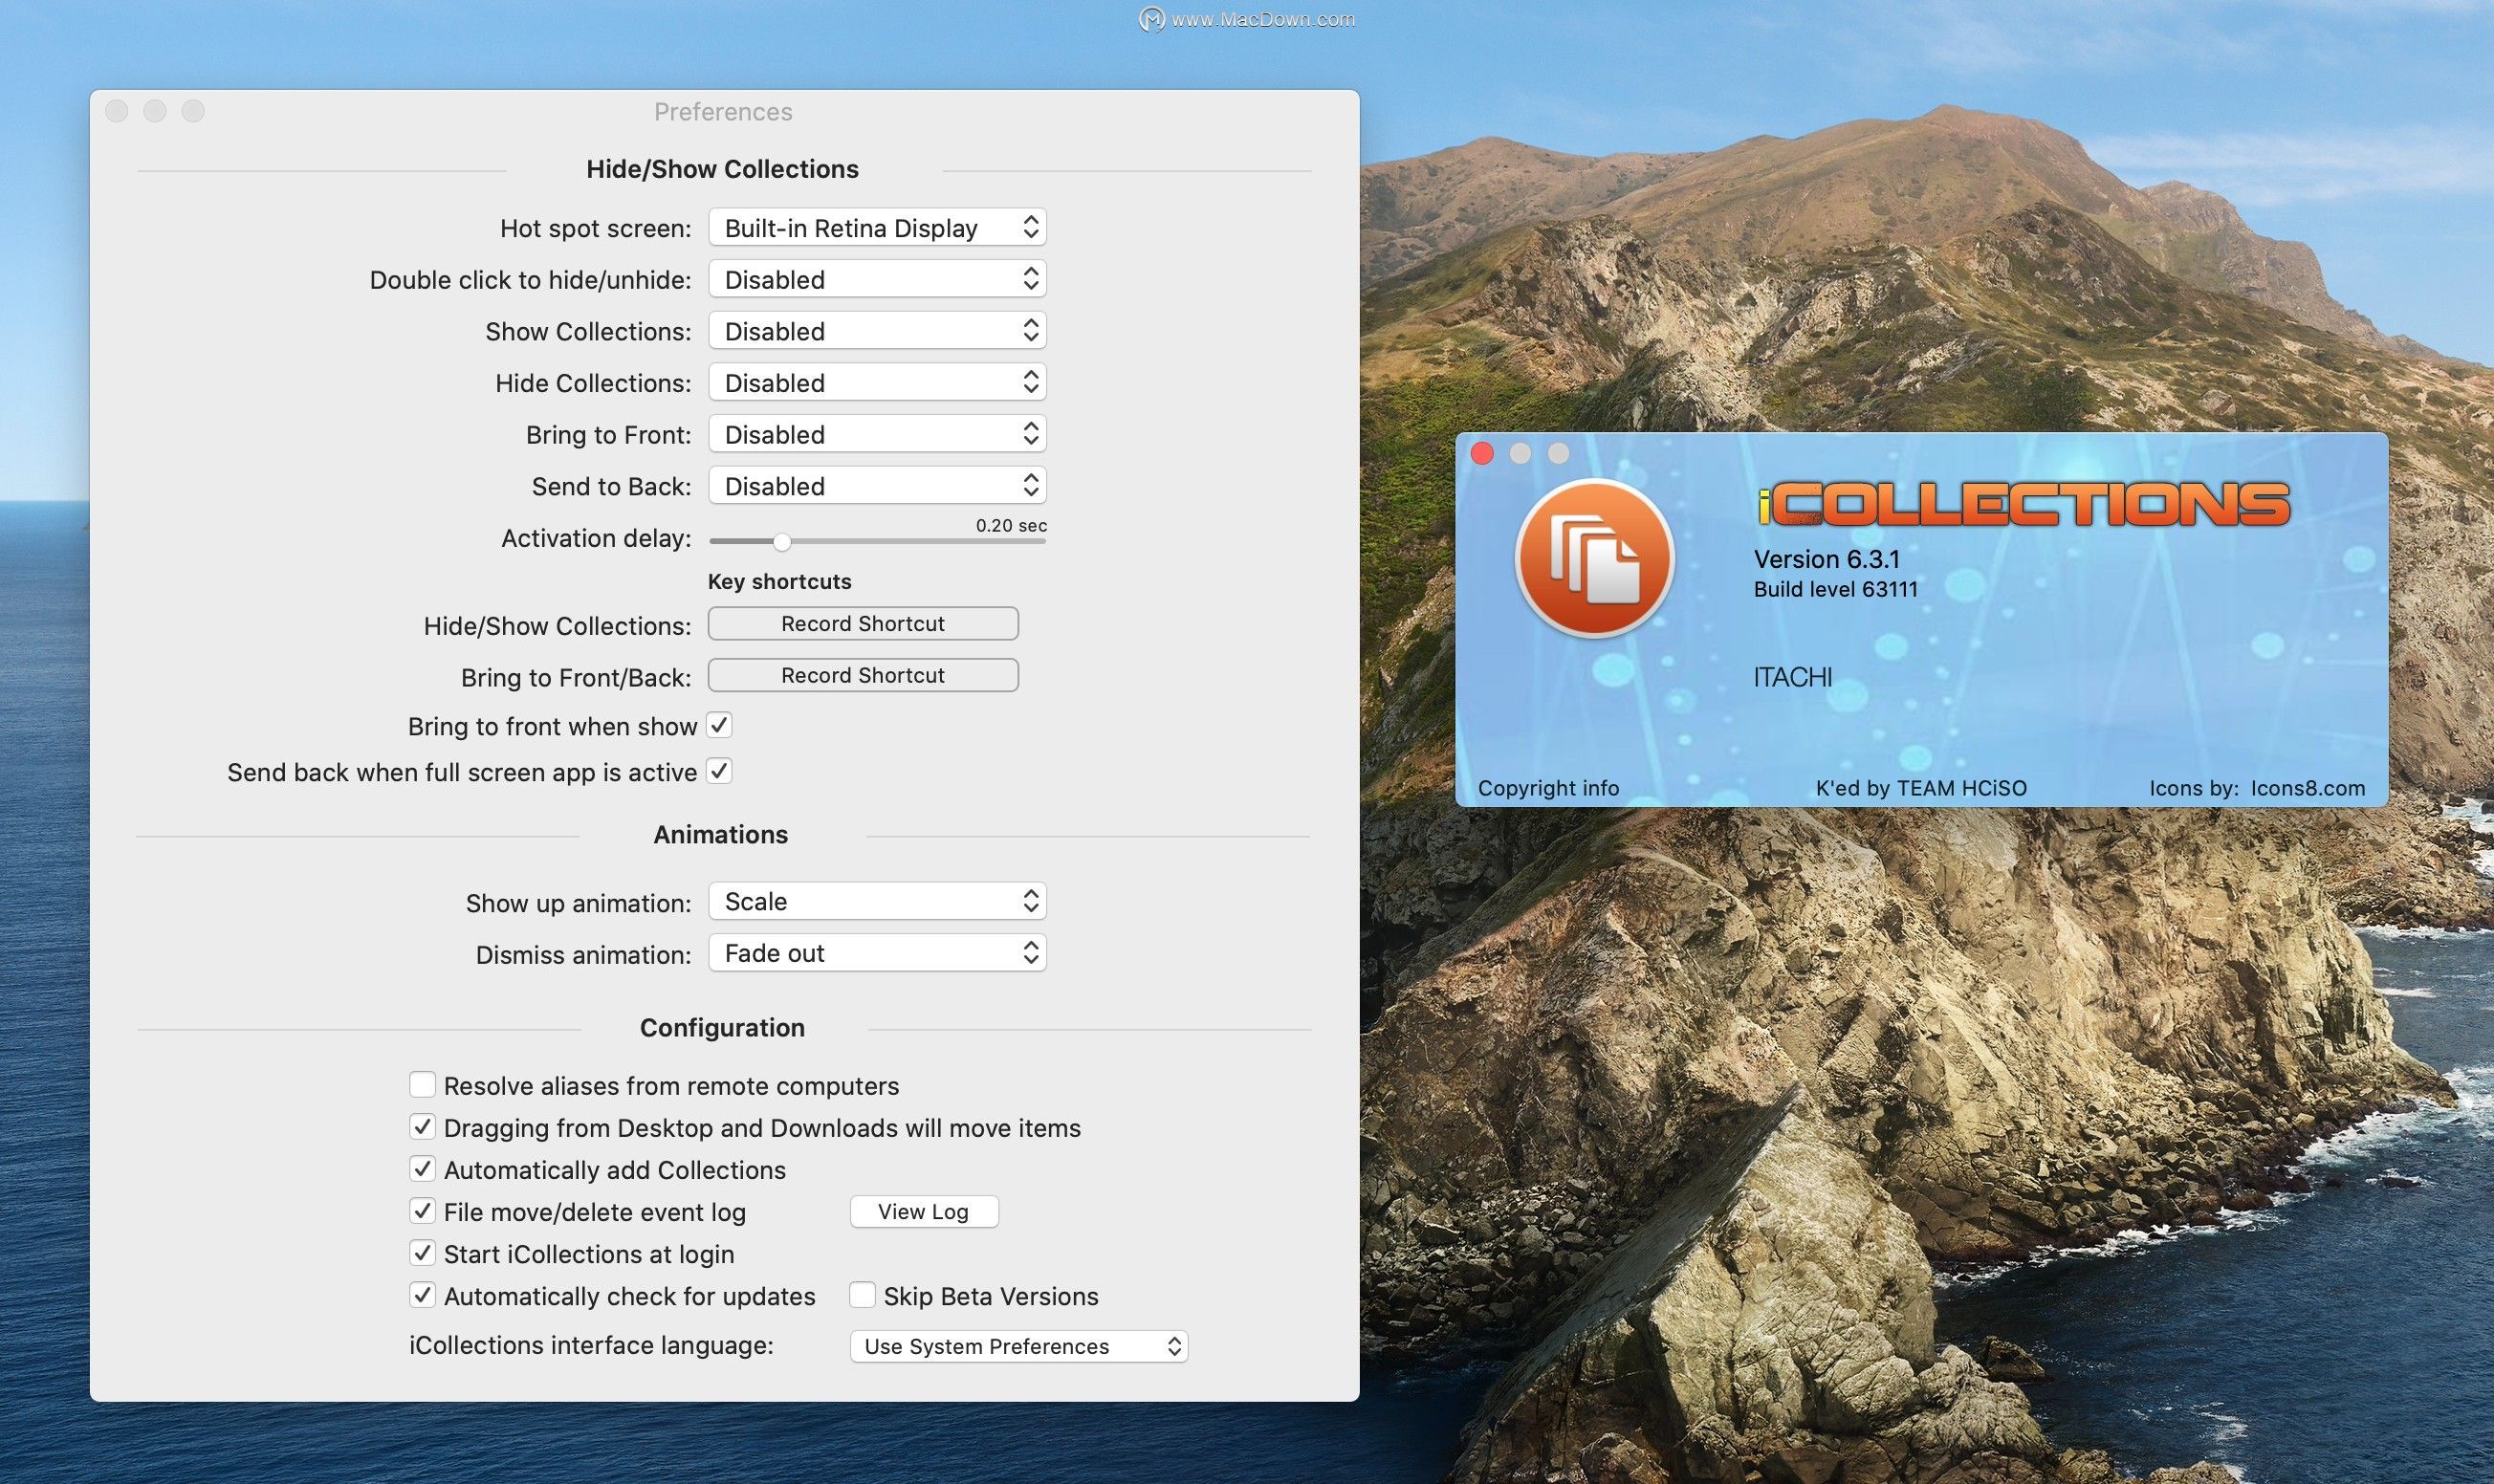Change the Dismiss animation dropdown
The image size is (2494, 1484).
(x=877, y=953)
